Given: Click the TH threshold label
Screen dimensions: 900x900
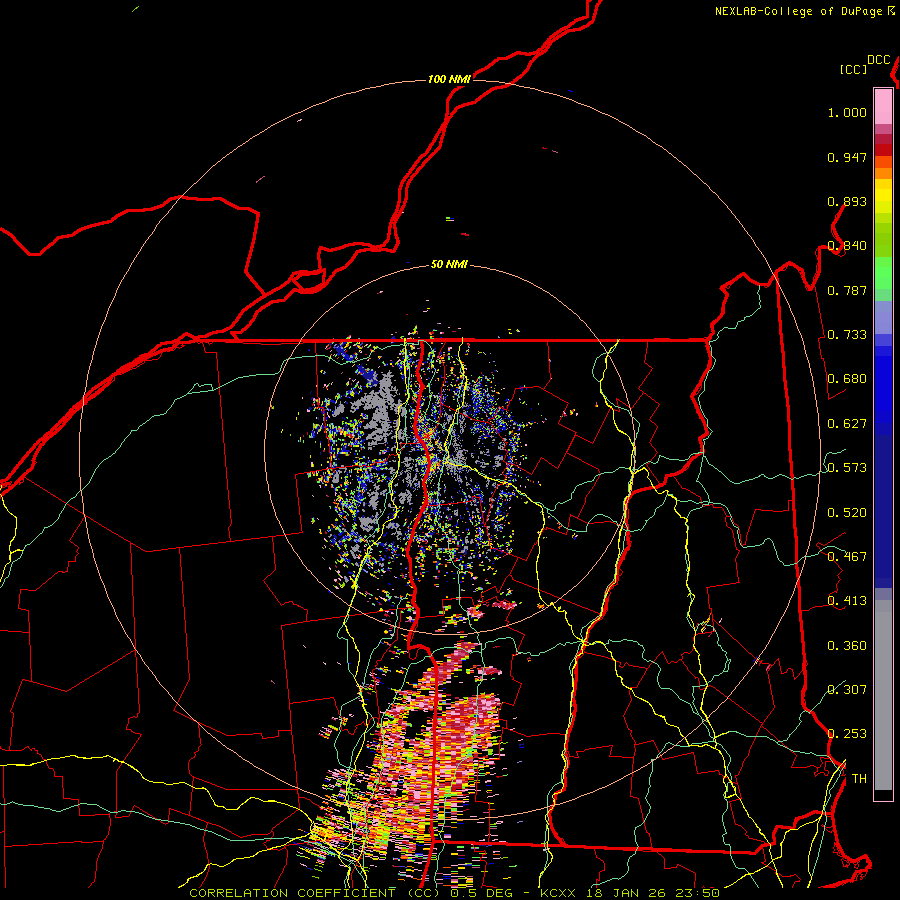Looking at the screenshot, I should 859,779.
